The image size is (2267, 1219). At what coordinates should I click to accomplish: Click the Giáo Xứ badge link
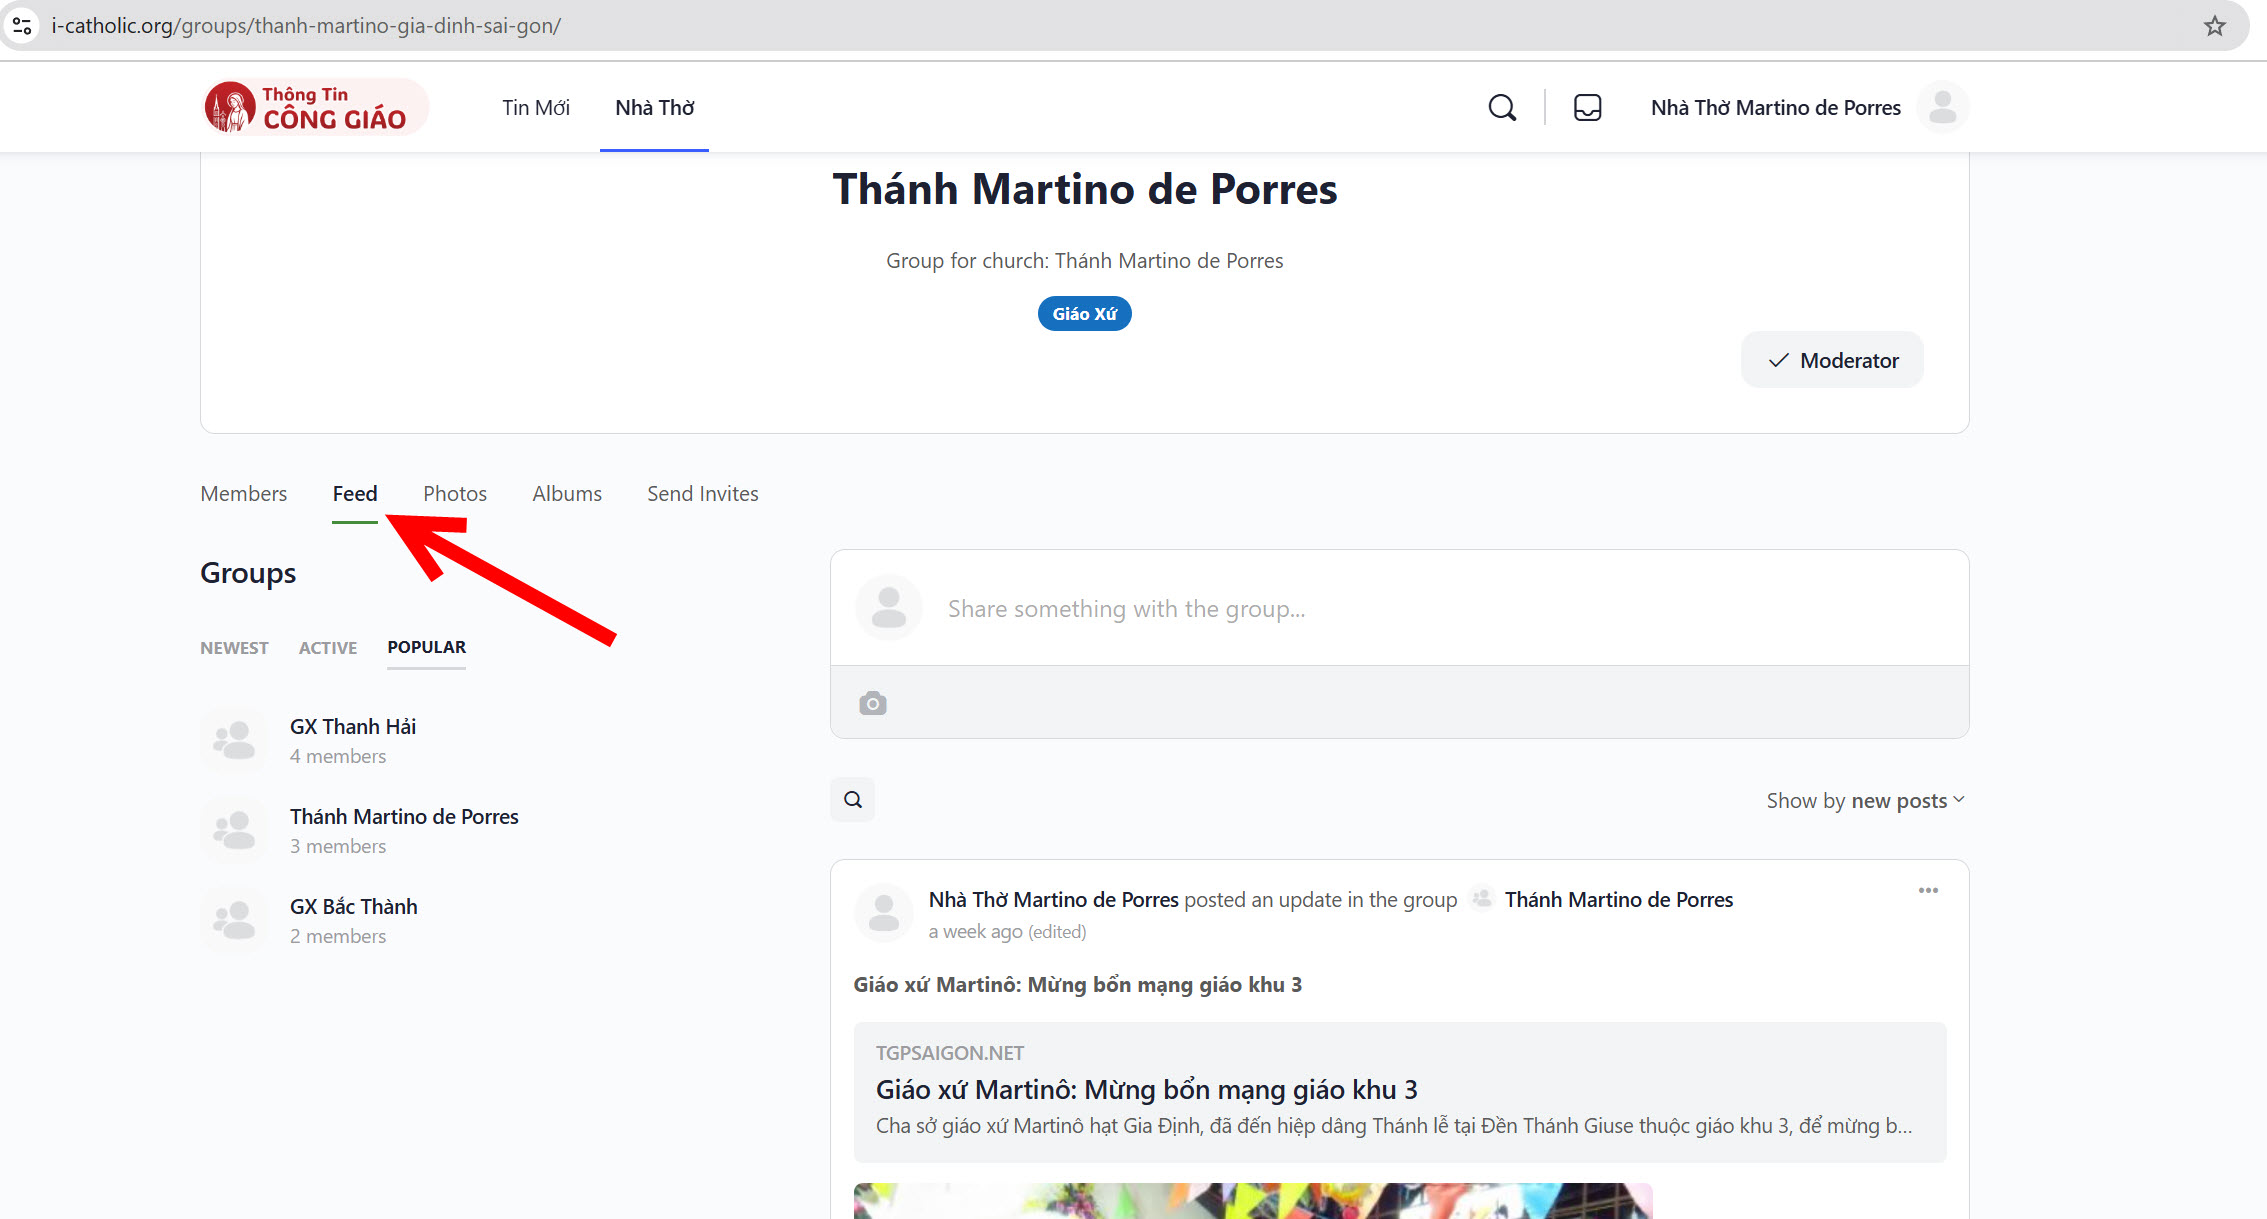(x=1084, y=313)
